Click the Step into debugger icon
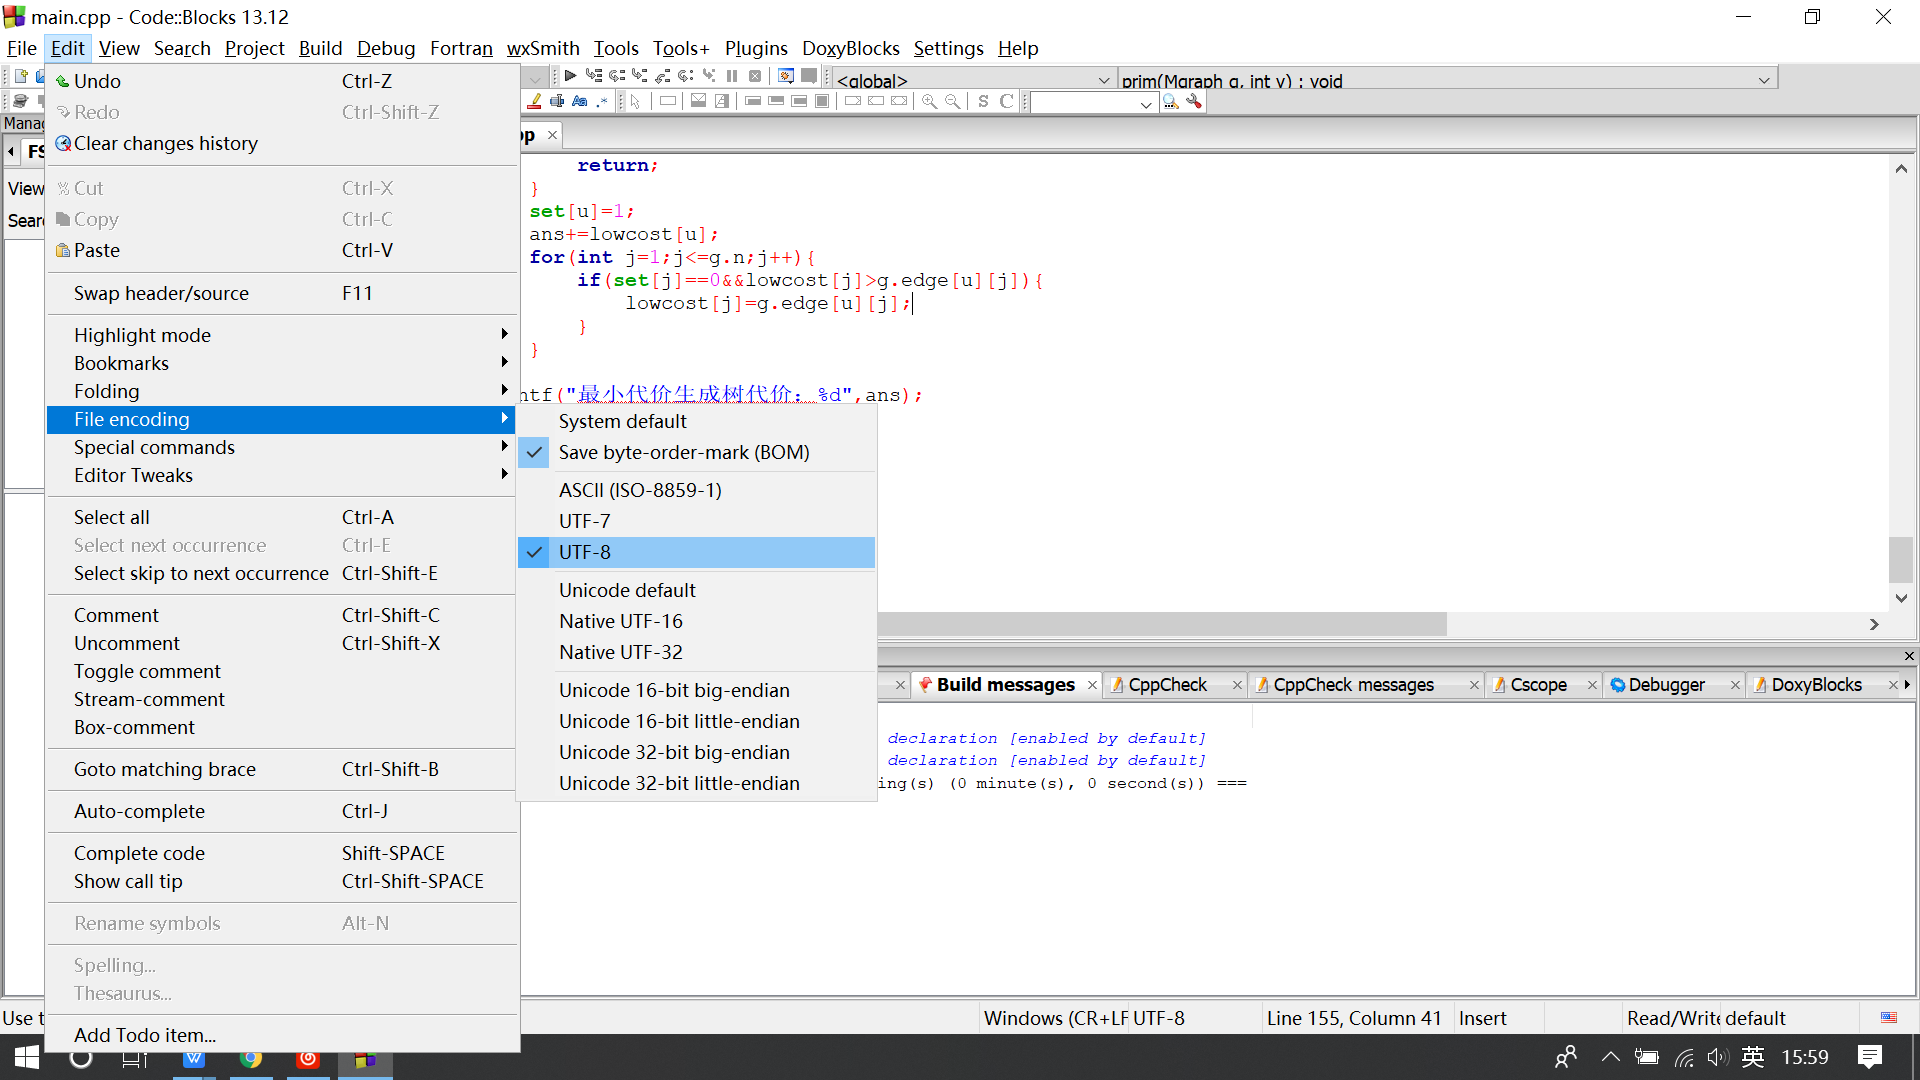 [x=640, y=76]
